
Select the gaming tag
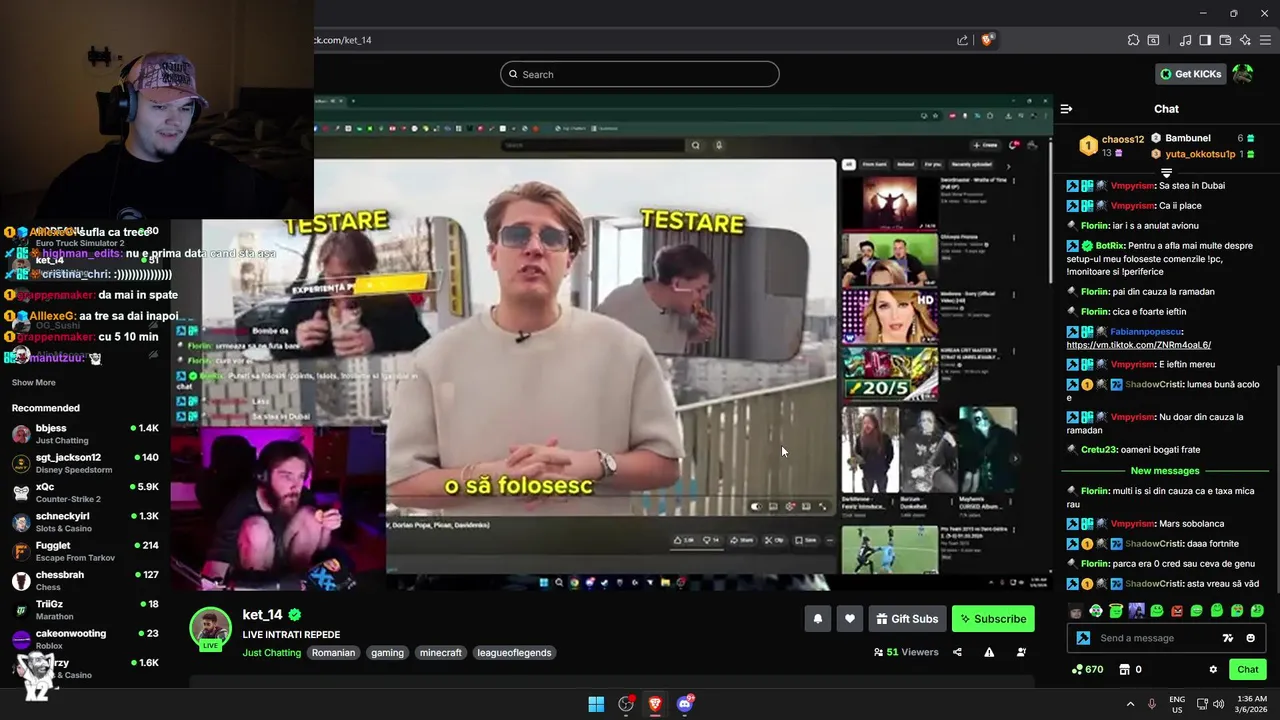pos(387,653)
